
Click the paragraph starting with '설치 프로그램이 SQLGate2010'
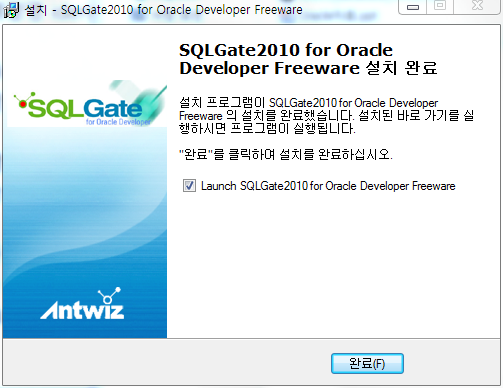tap(326, 116)
